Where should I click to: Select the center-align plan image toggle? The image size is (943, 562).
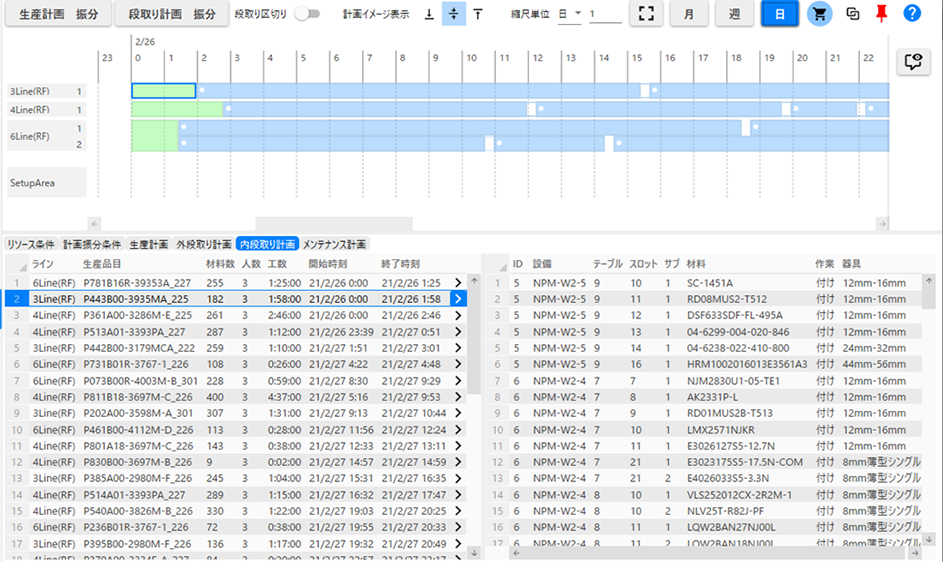tap(453, 14)
